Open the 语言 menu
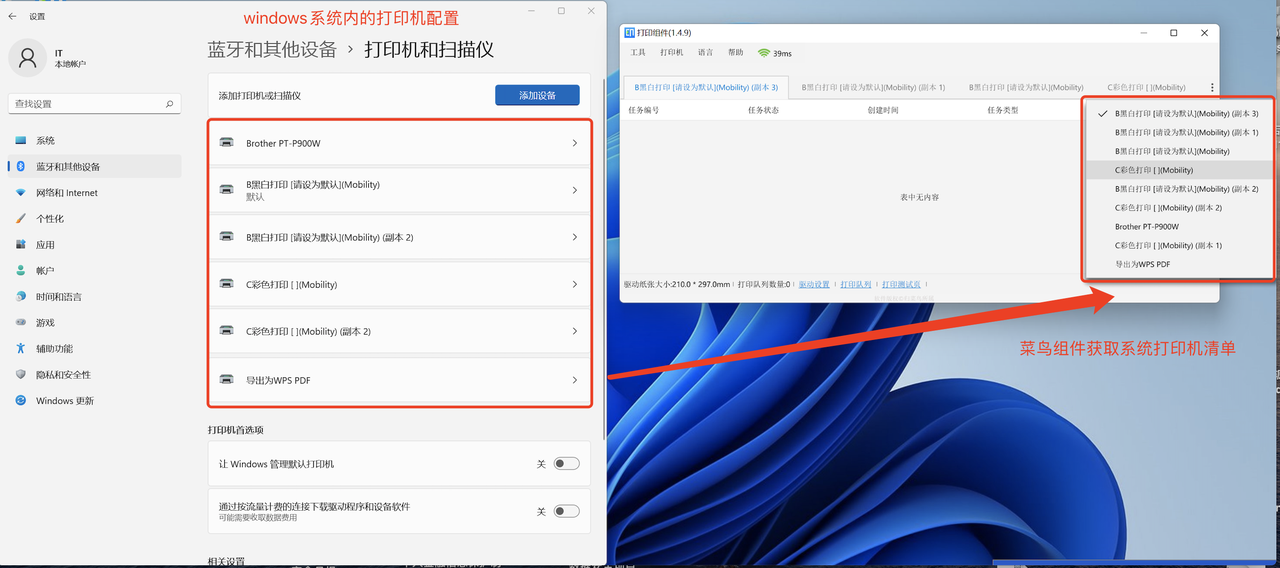The image size is (1280, 568). [706, 53]
